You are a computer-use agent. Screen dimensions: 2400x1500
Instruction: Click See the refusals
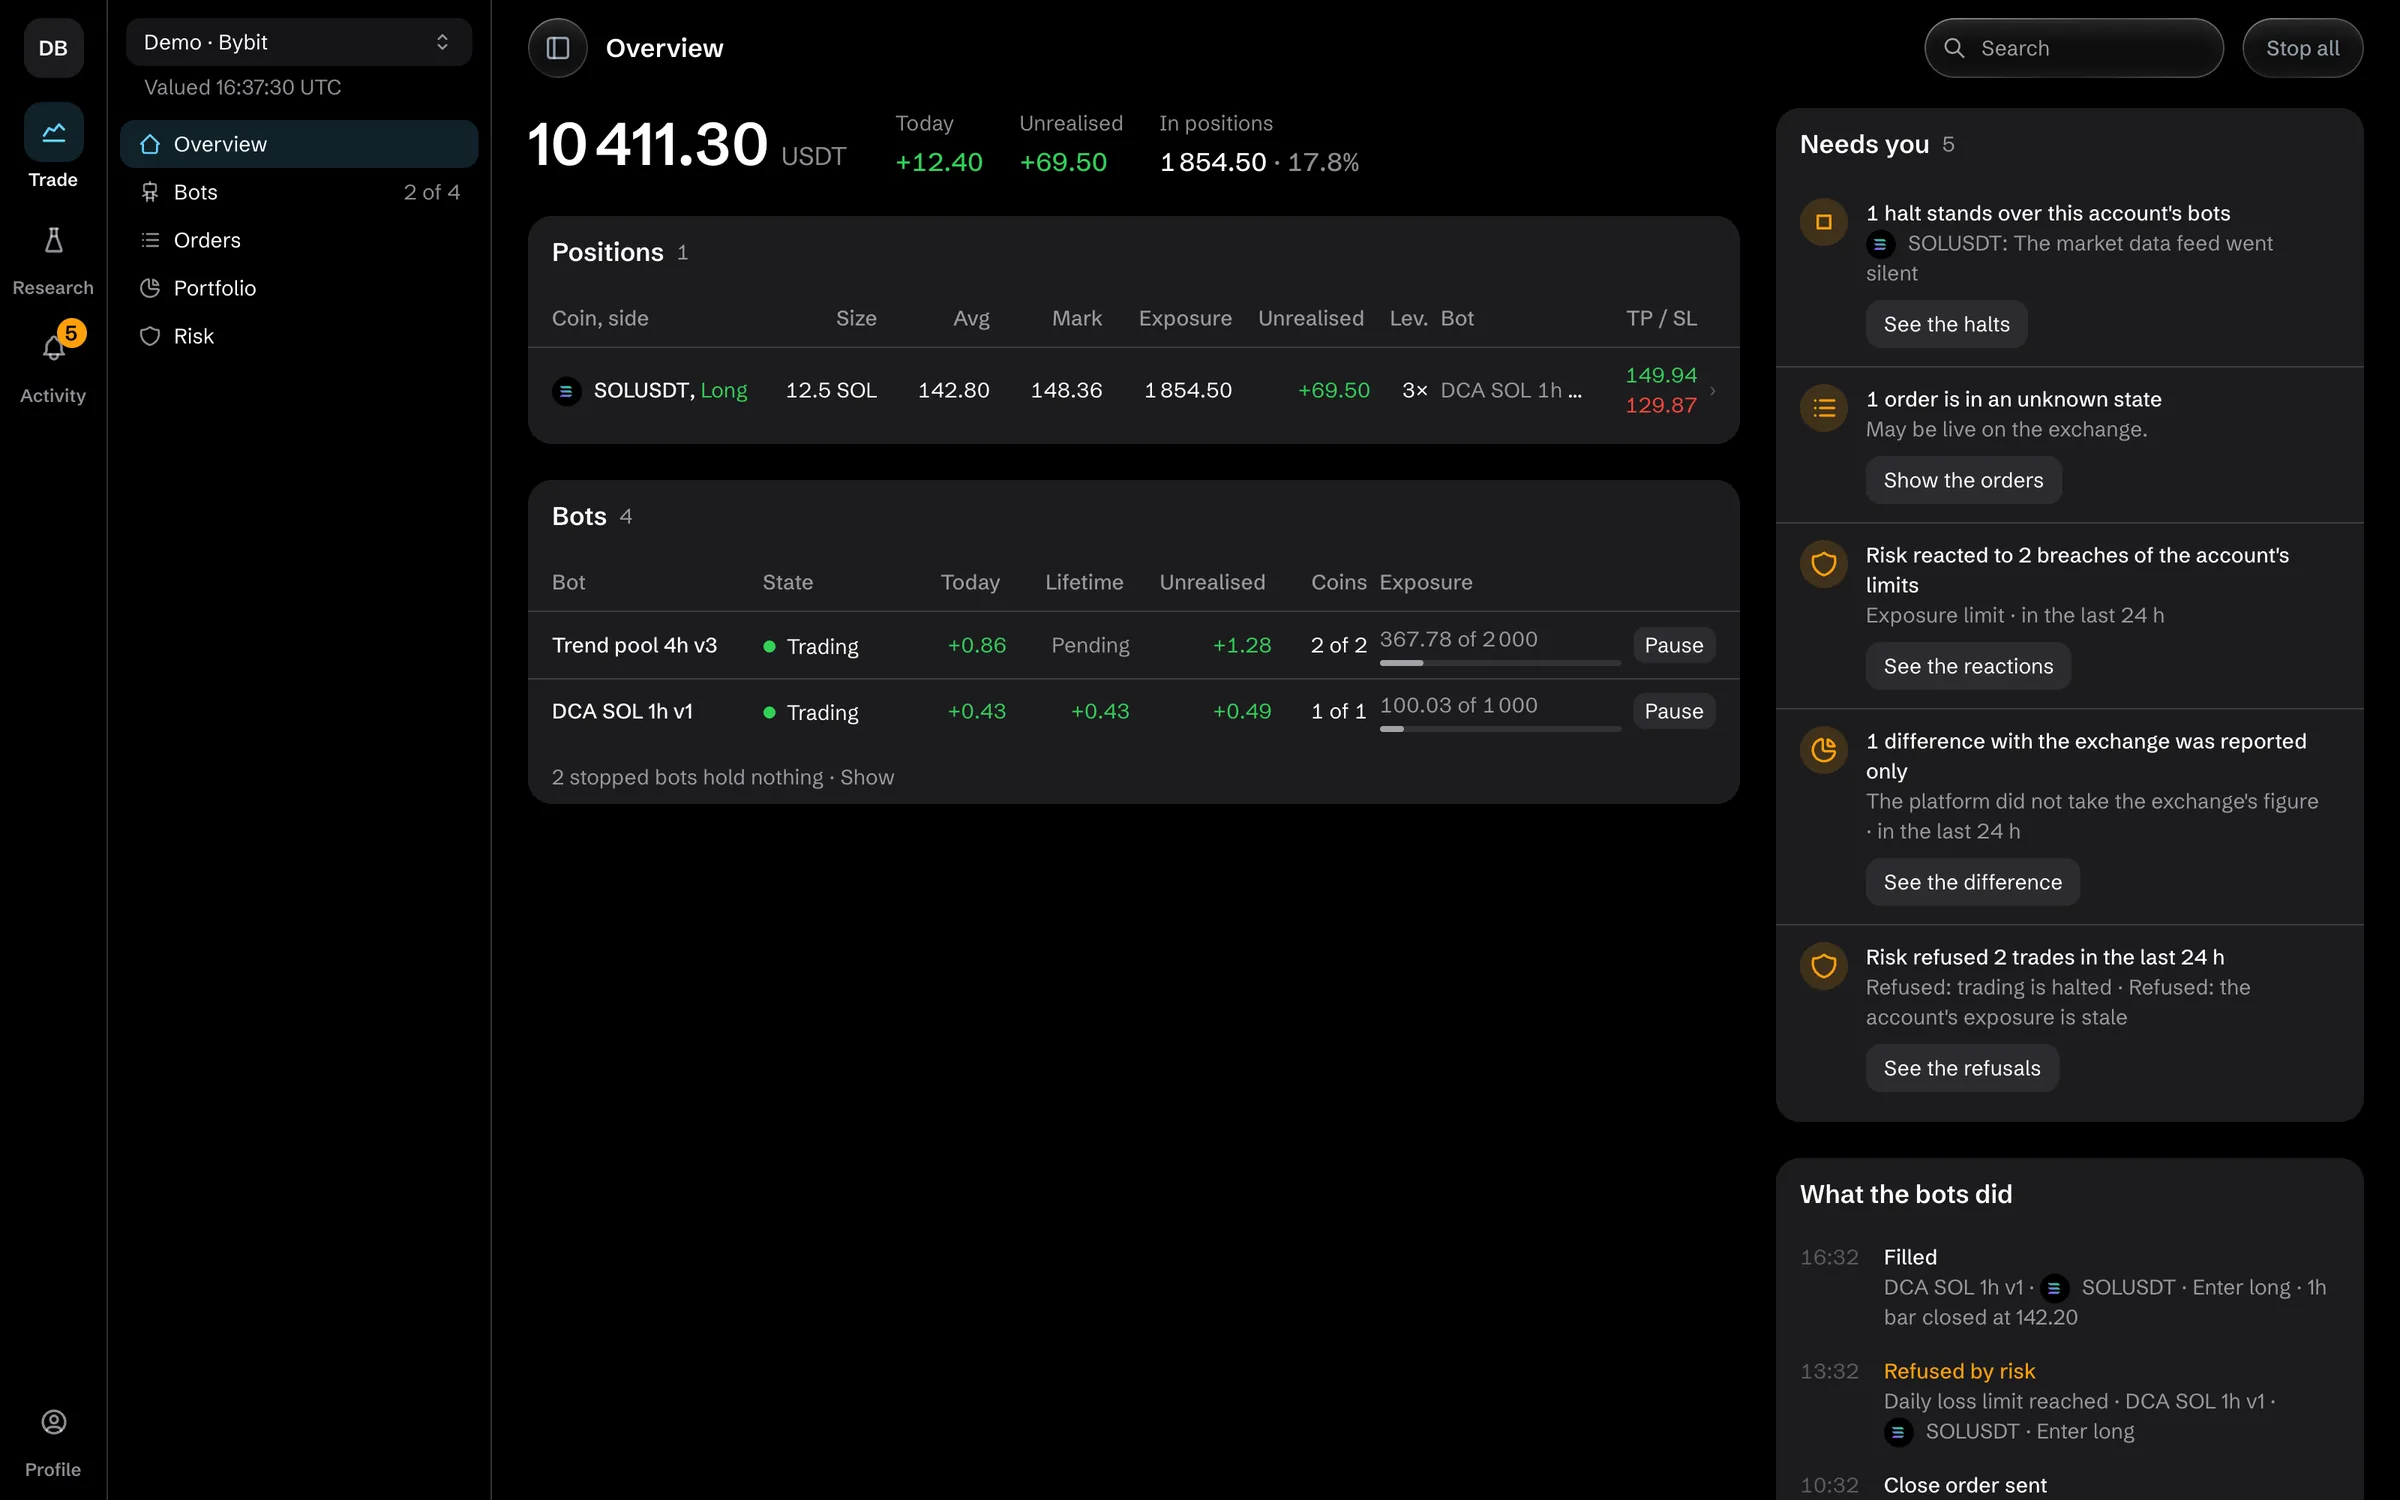click(1962, 1068)
